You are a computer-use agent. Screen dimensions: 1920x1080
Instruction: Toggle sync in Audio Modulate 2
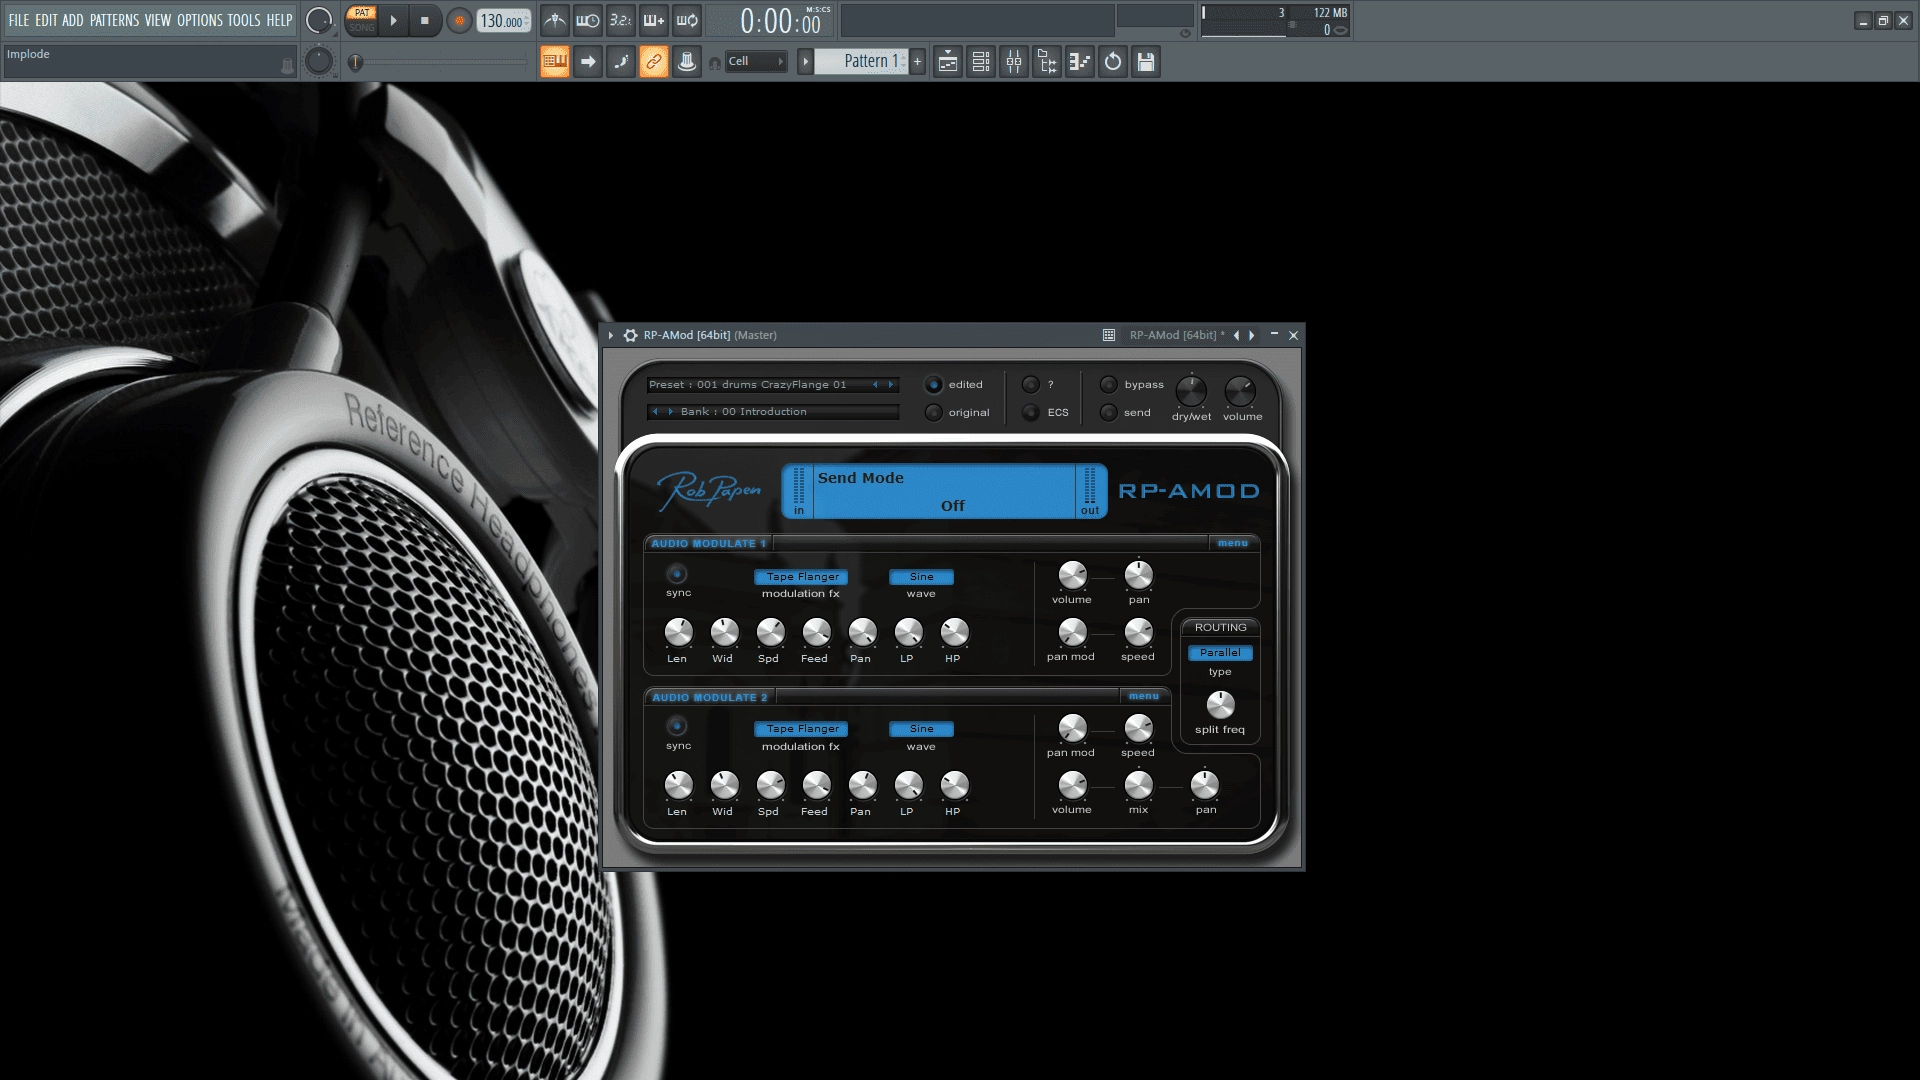click(x=677, y=727)
